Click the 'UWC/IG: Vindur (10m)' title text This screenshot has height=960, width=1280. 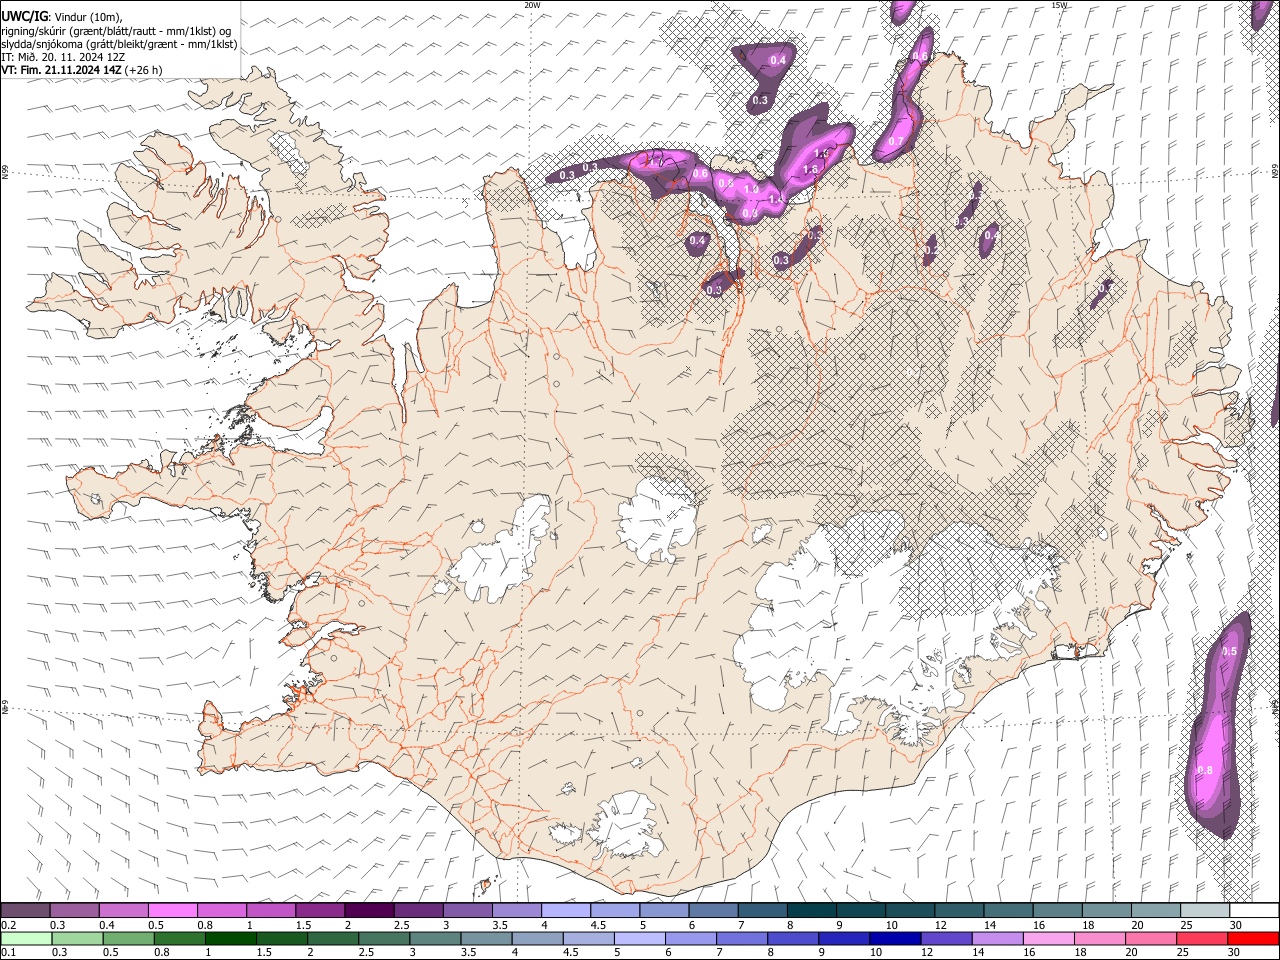click(61, 17)
